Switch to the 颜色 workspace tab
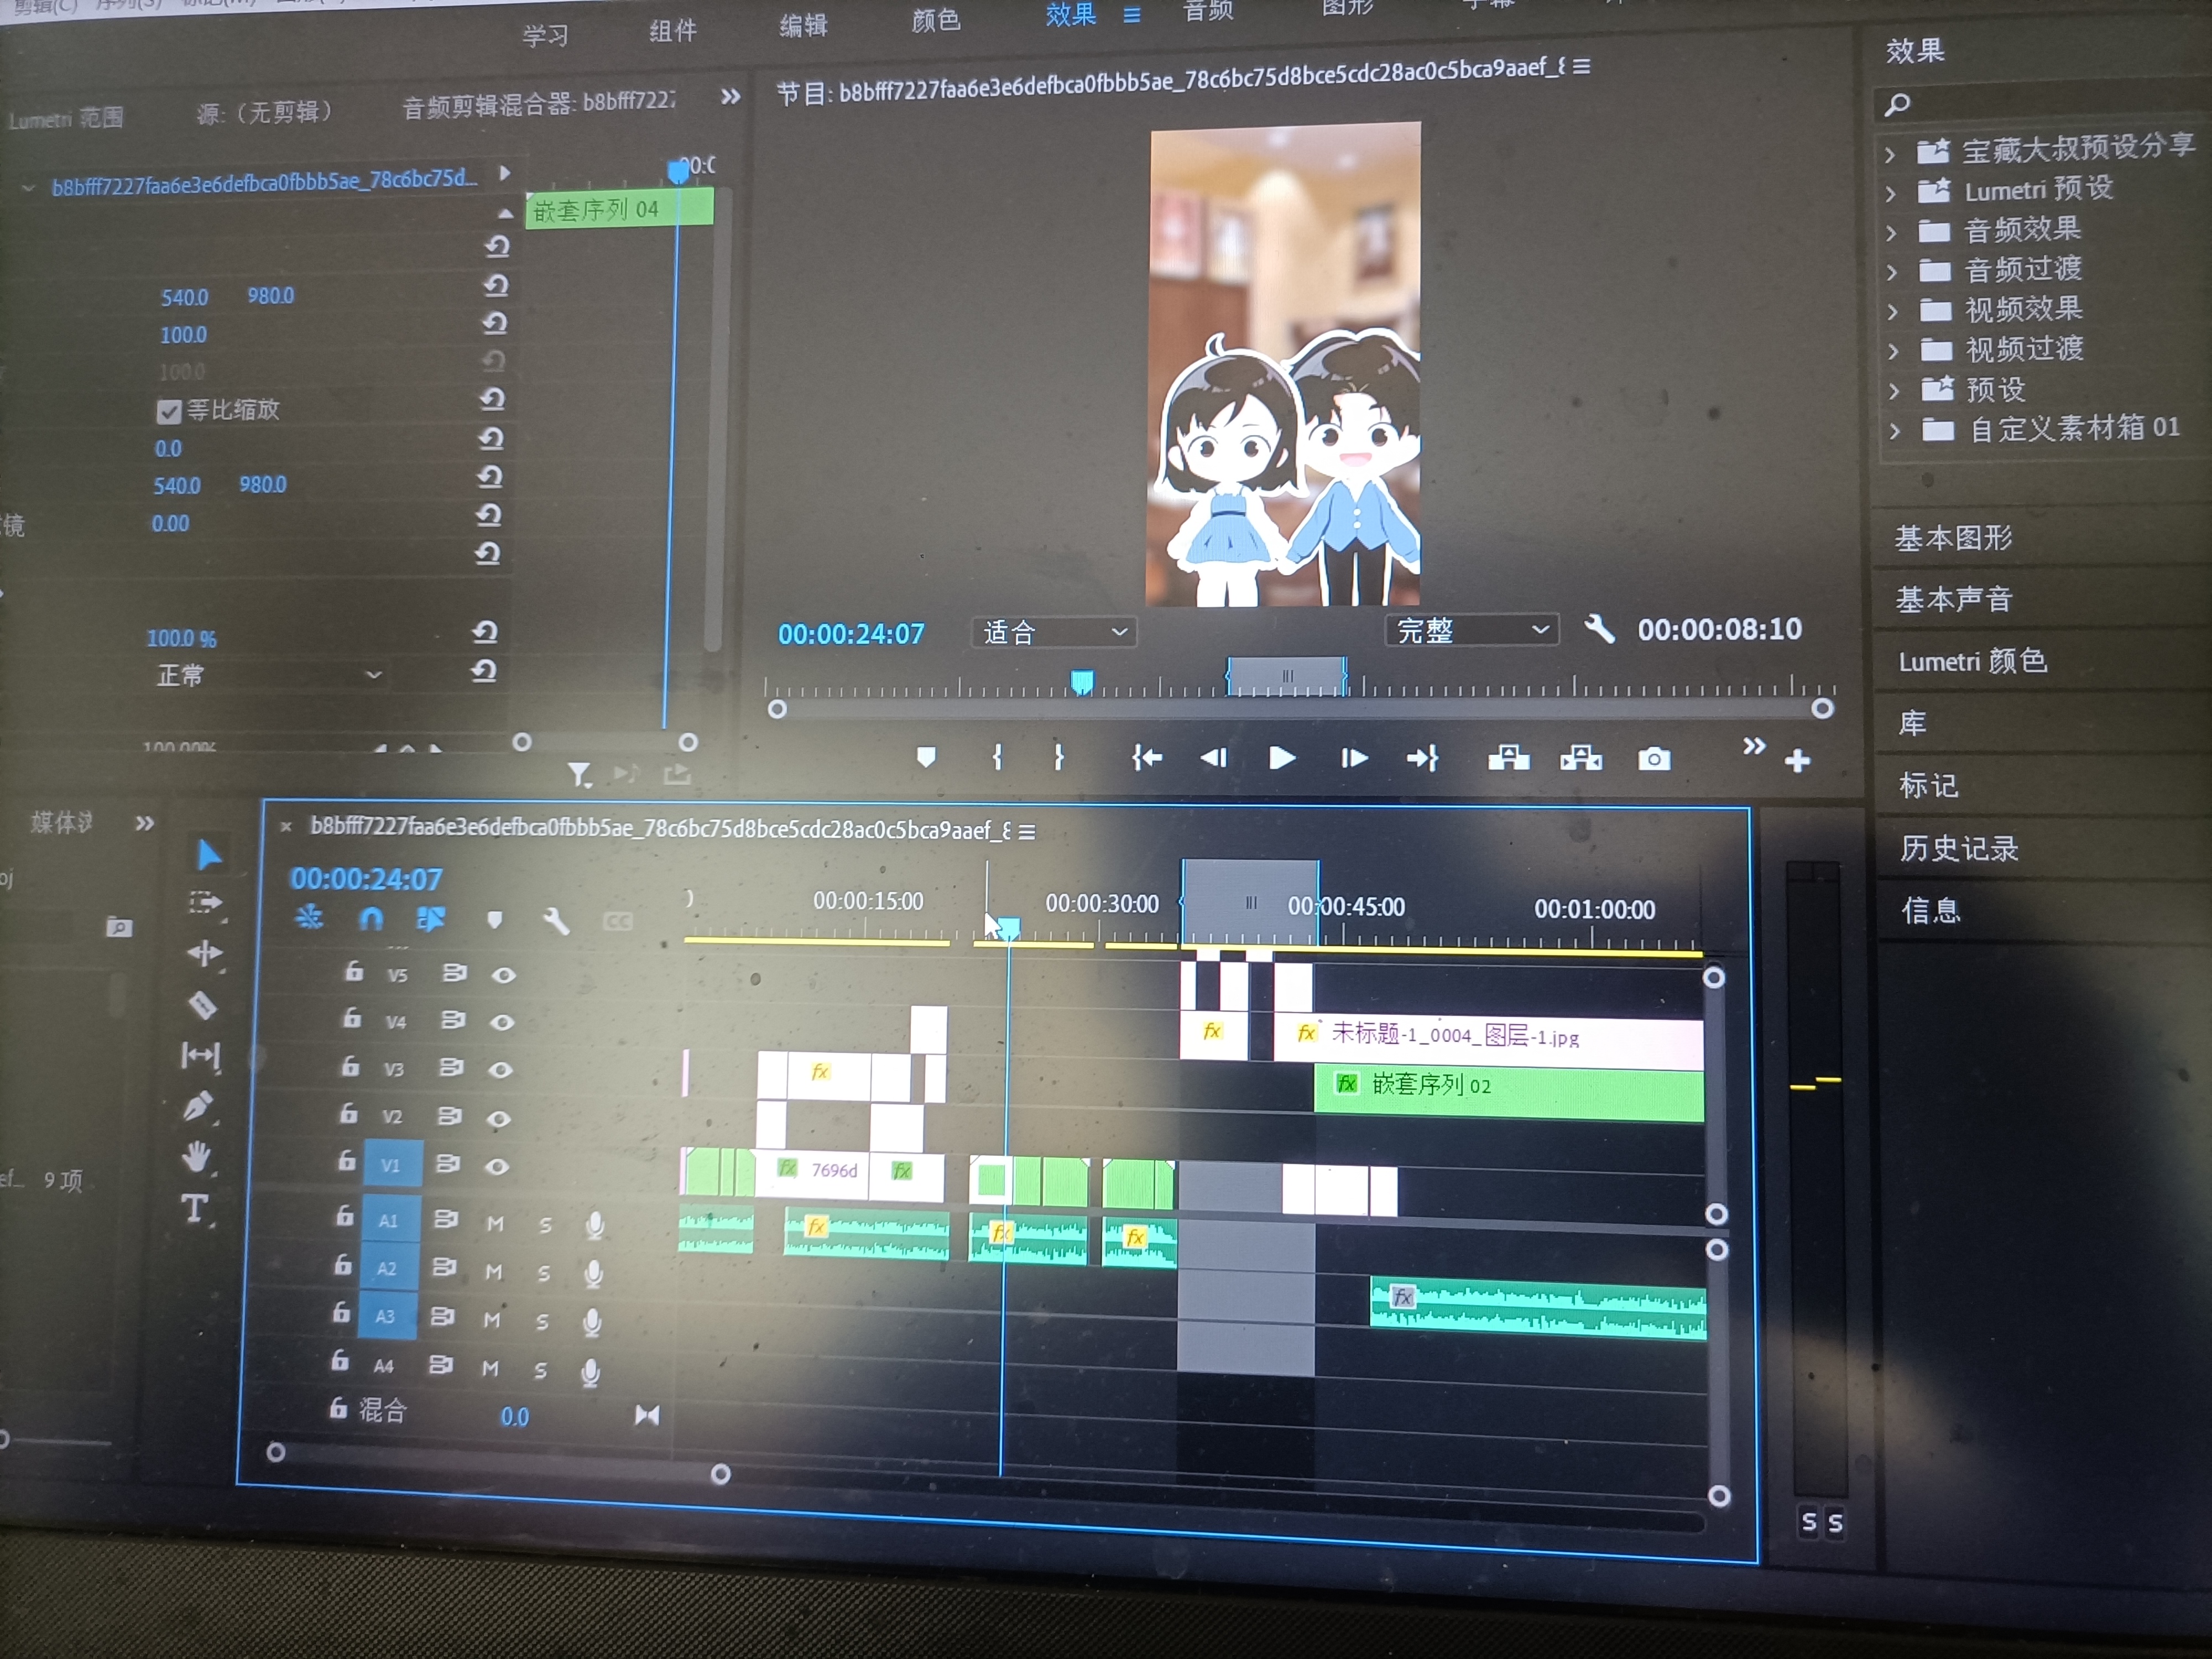The width and height of the screenshot is (2212, 1659). 935,21
